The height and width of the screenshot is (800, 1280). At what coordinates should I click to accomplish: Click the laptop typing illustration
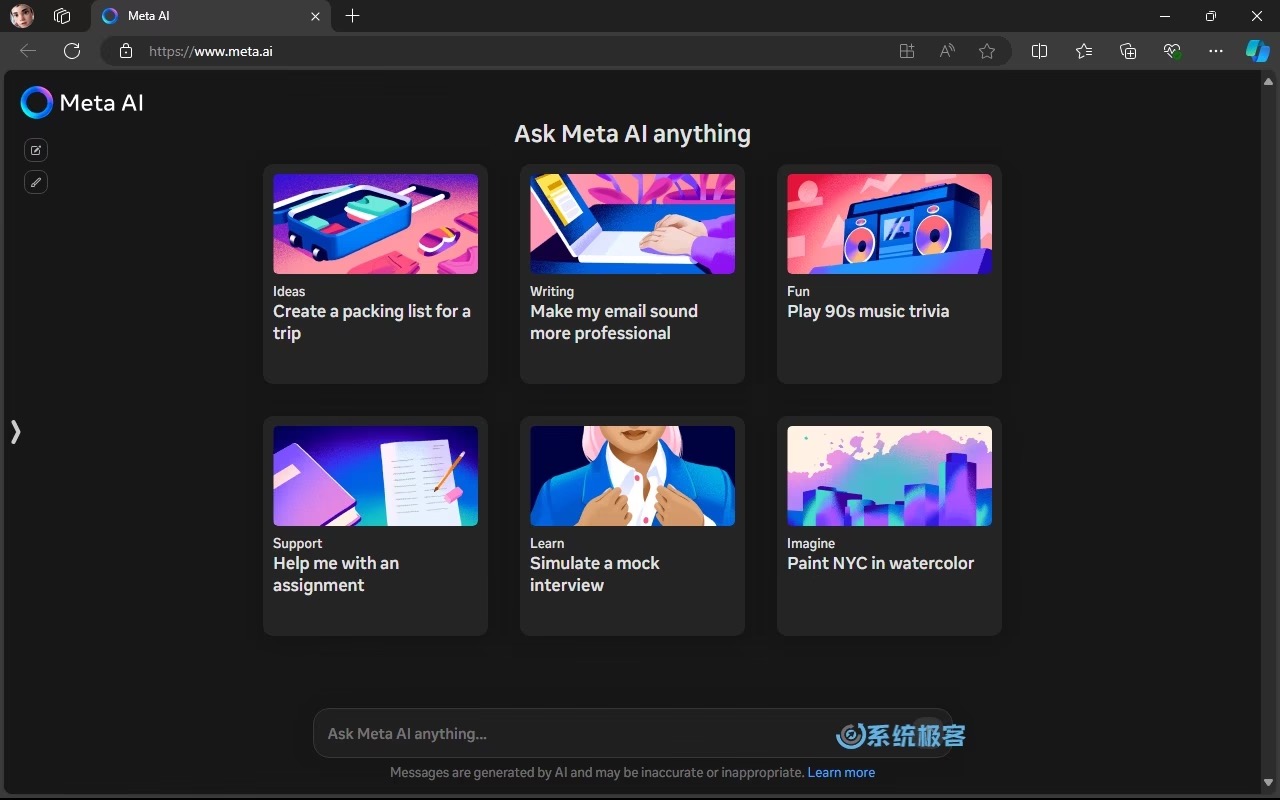coord(632,224)
